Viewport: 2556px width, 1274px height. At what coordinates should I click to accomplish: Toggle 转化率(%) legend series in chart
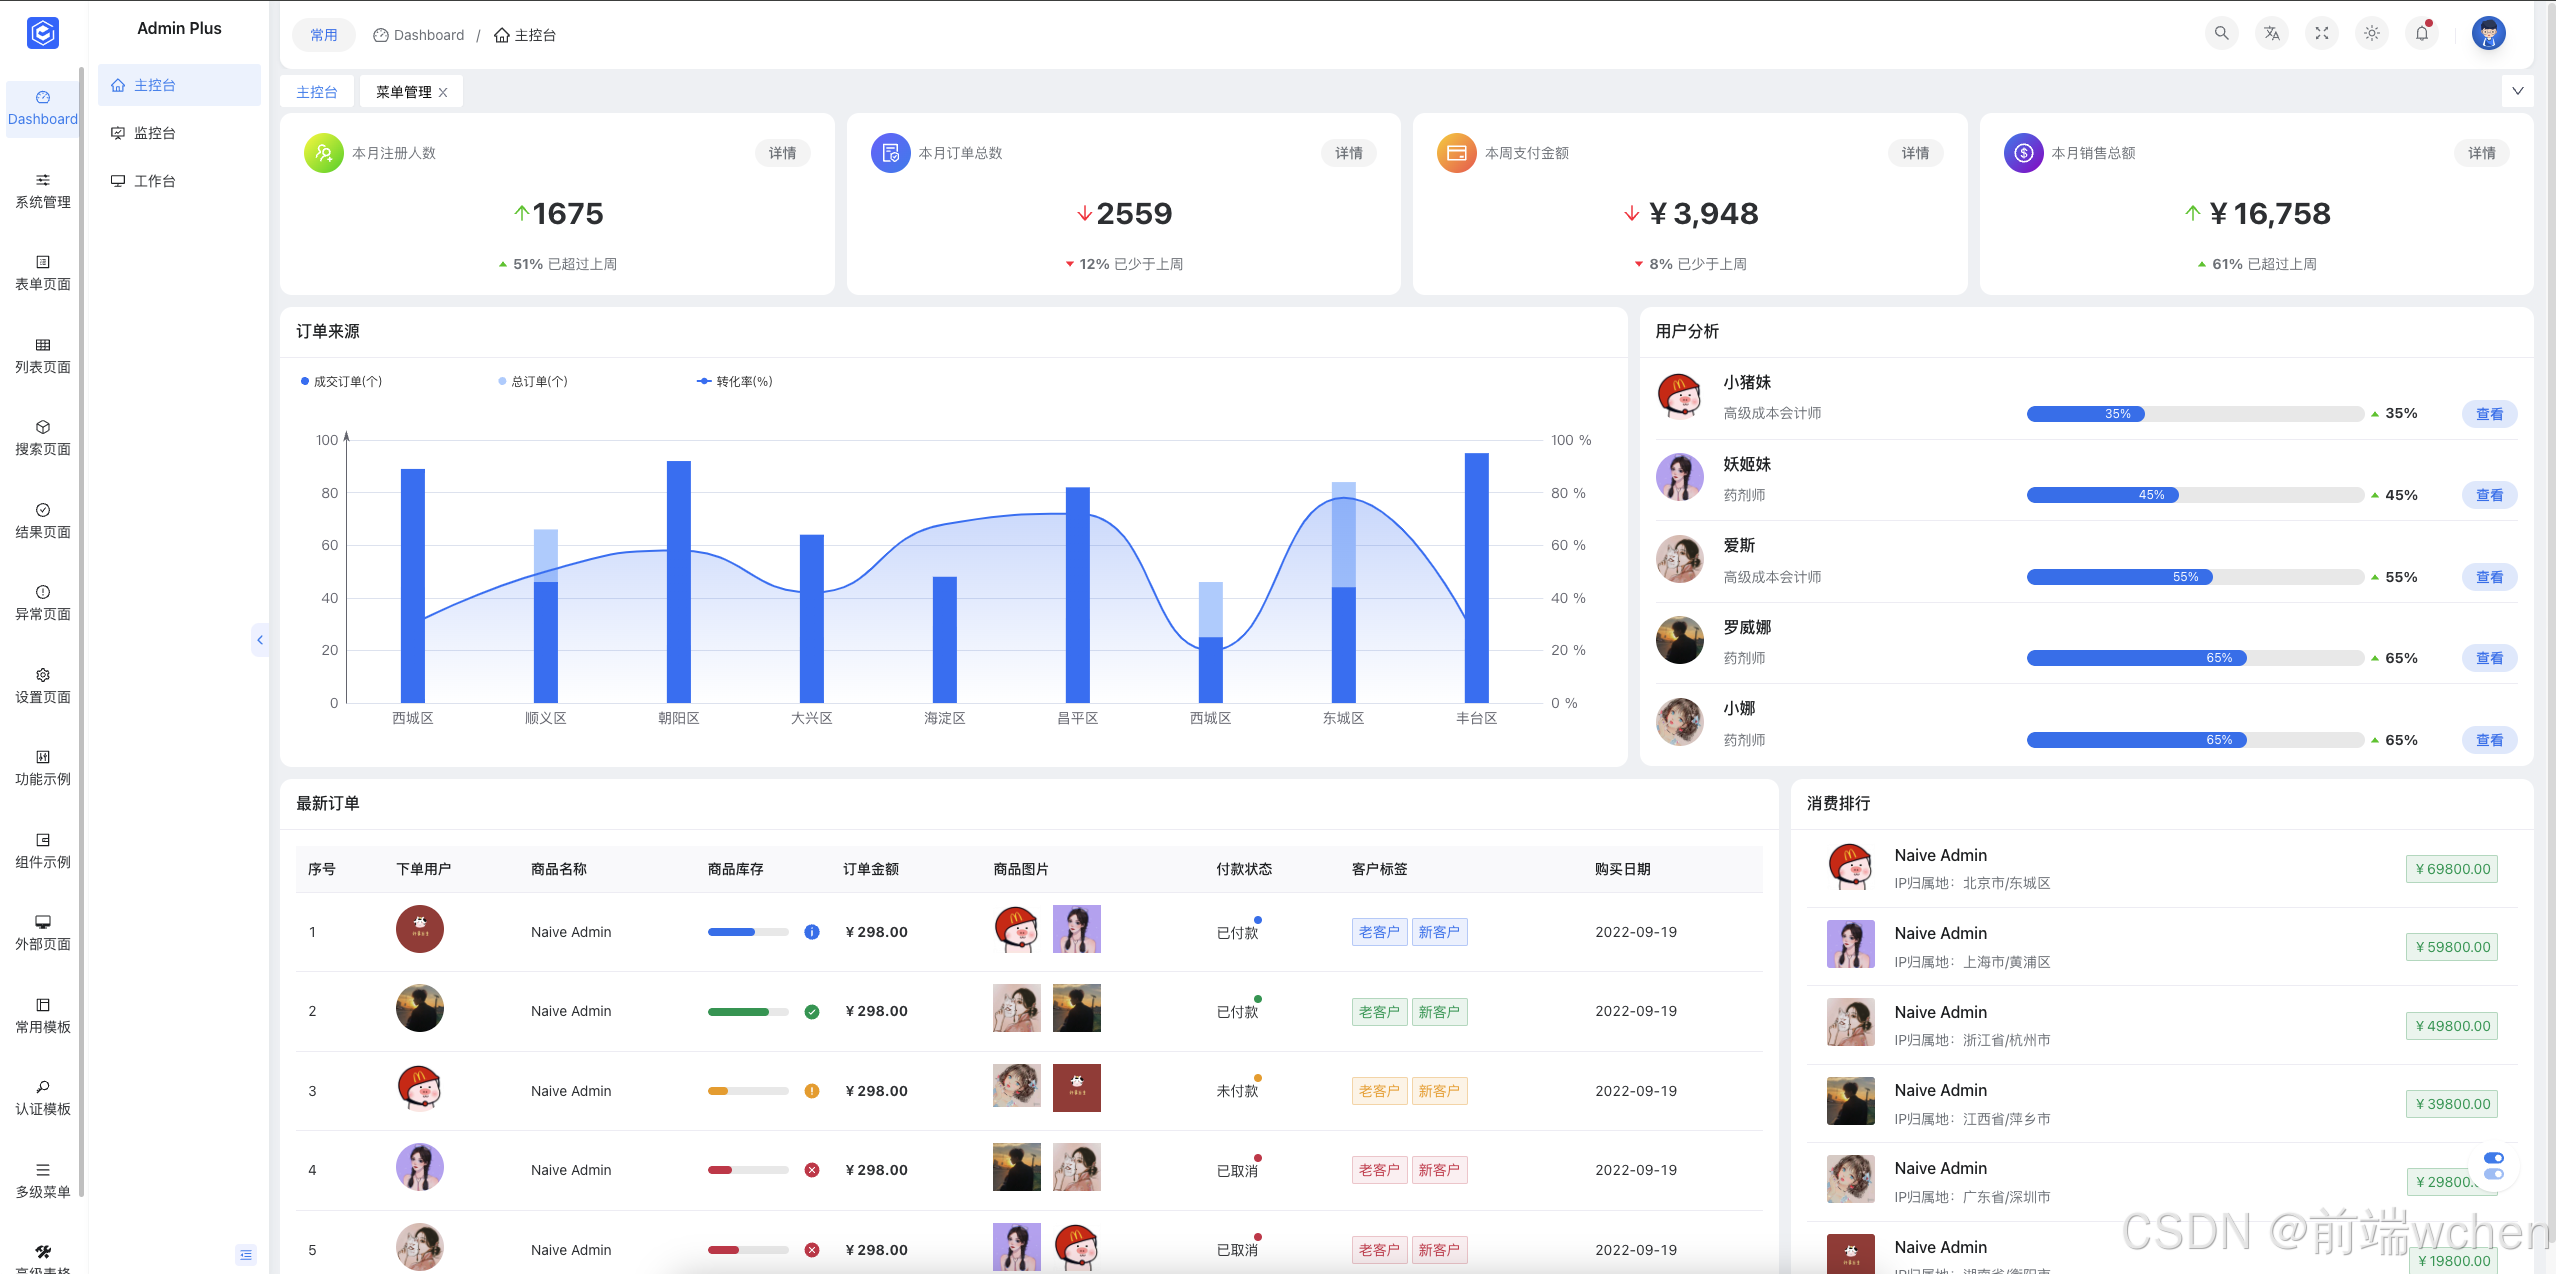(735, 381)
